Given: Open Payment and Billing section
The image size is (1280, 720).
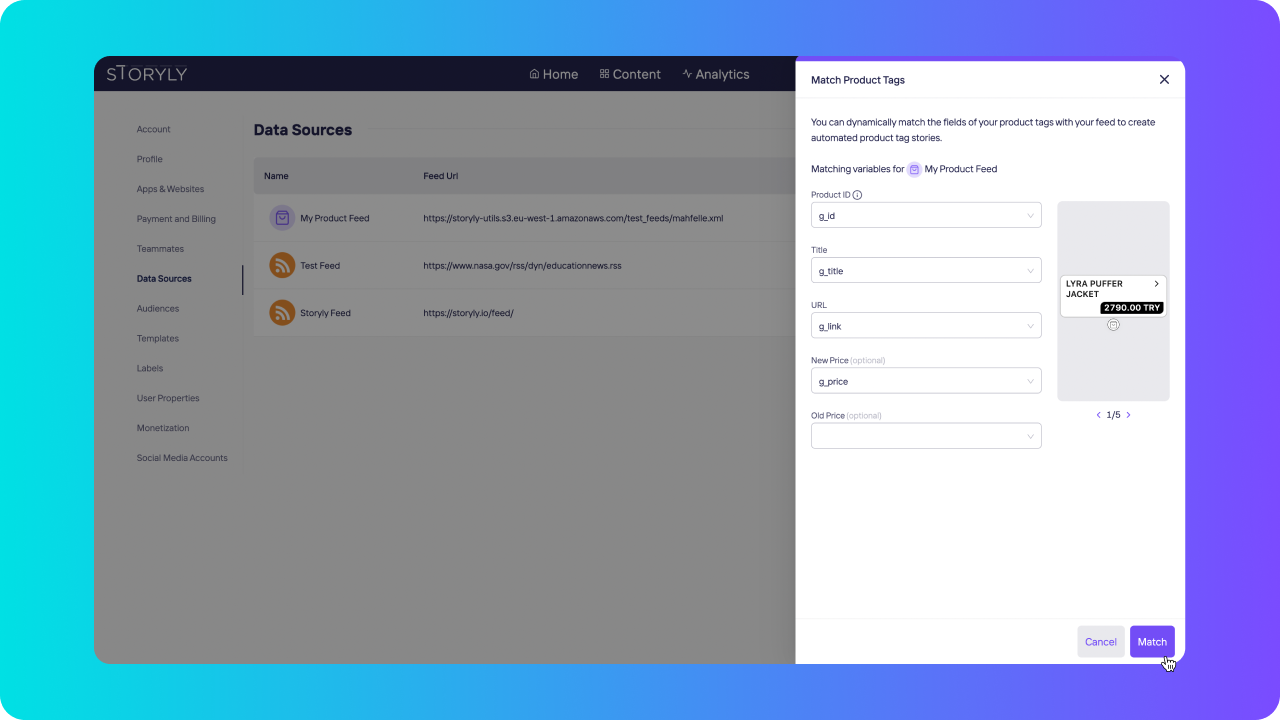Looking at the screenshot, I should tap(176, 219).
